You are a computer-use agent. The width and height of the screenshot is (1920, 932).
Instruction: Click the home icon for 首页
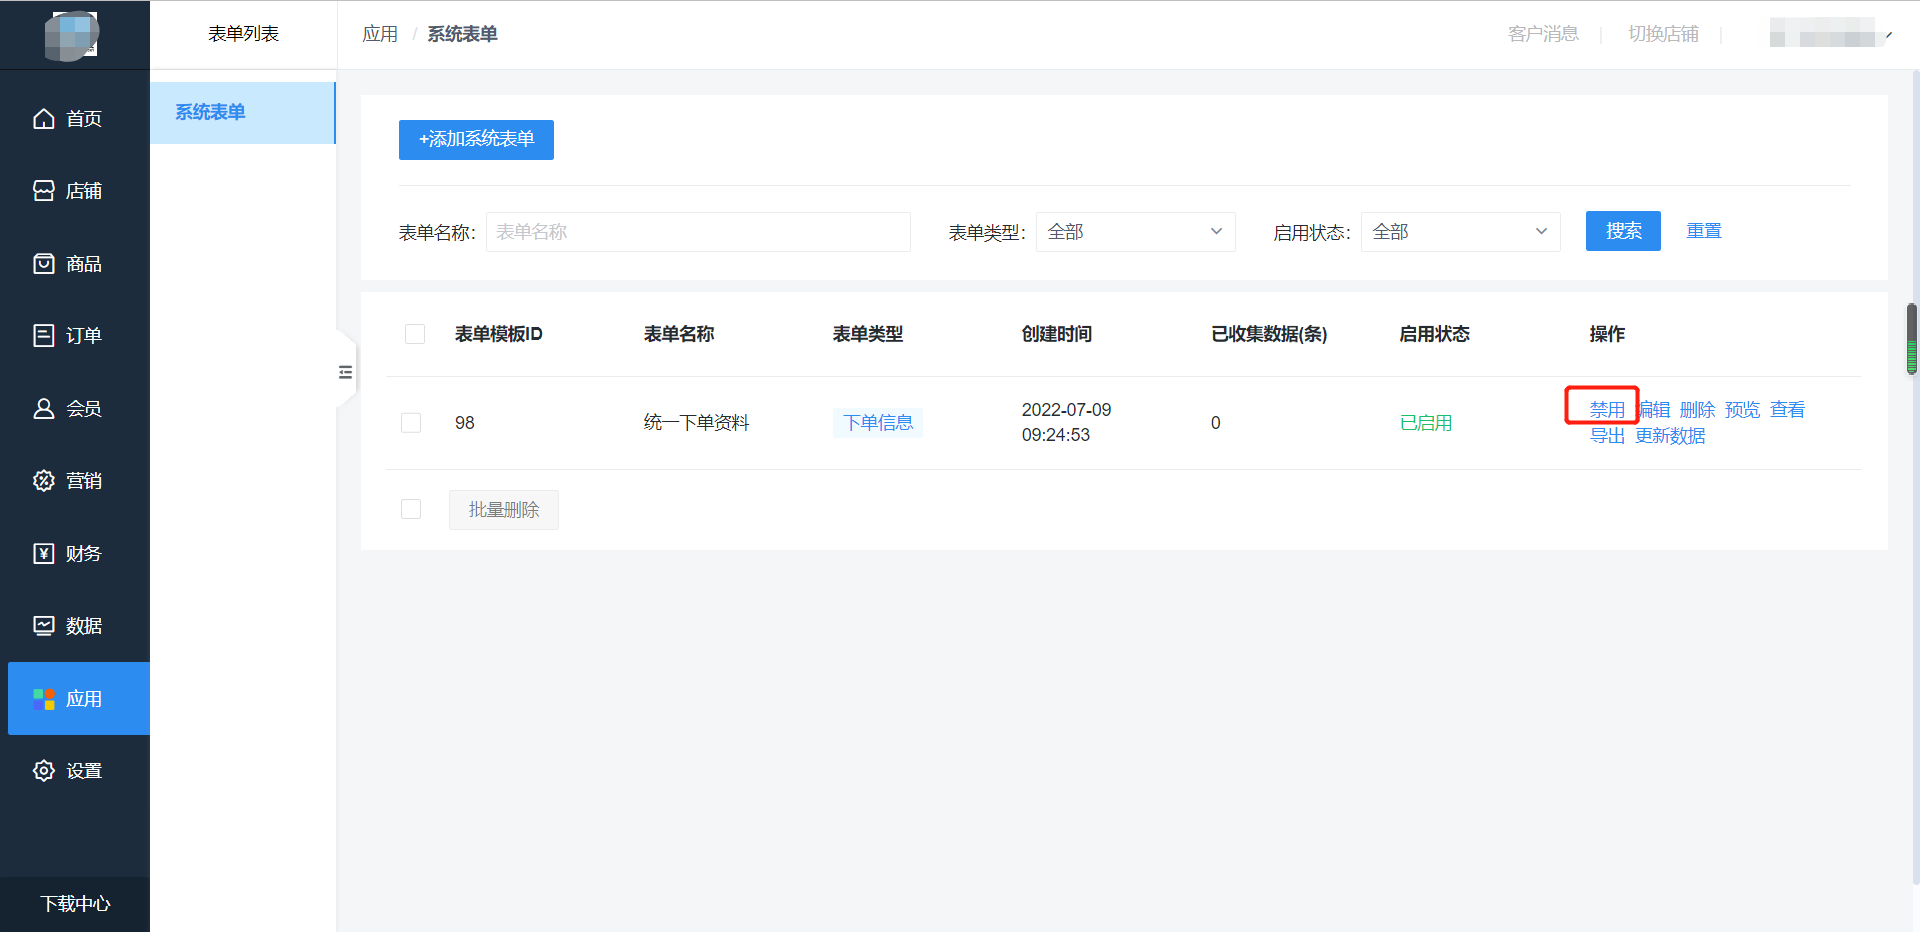(44, 119)
